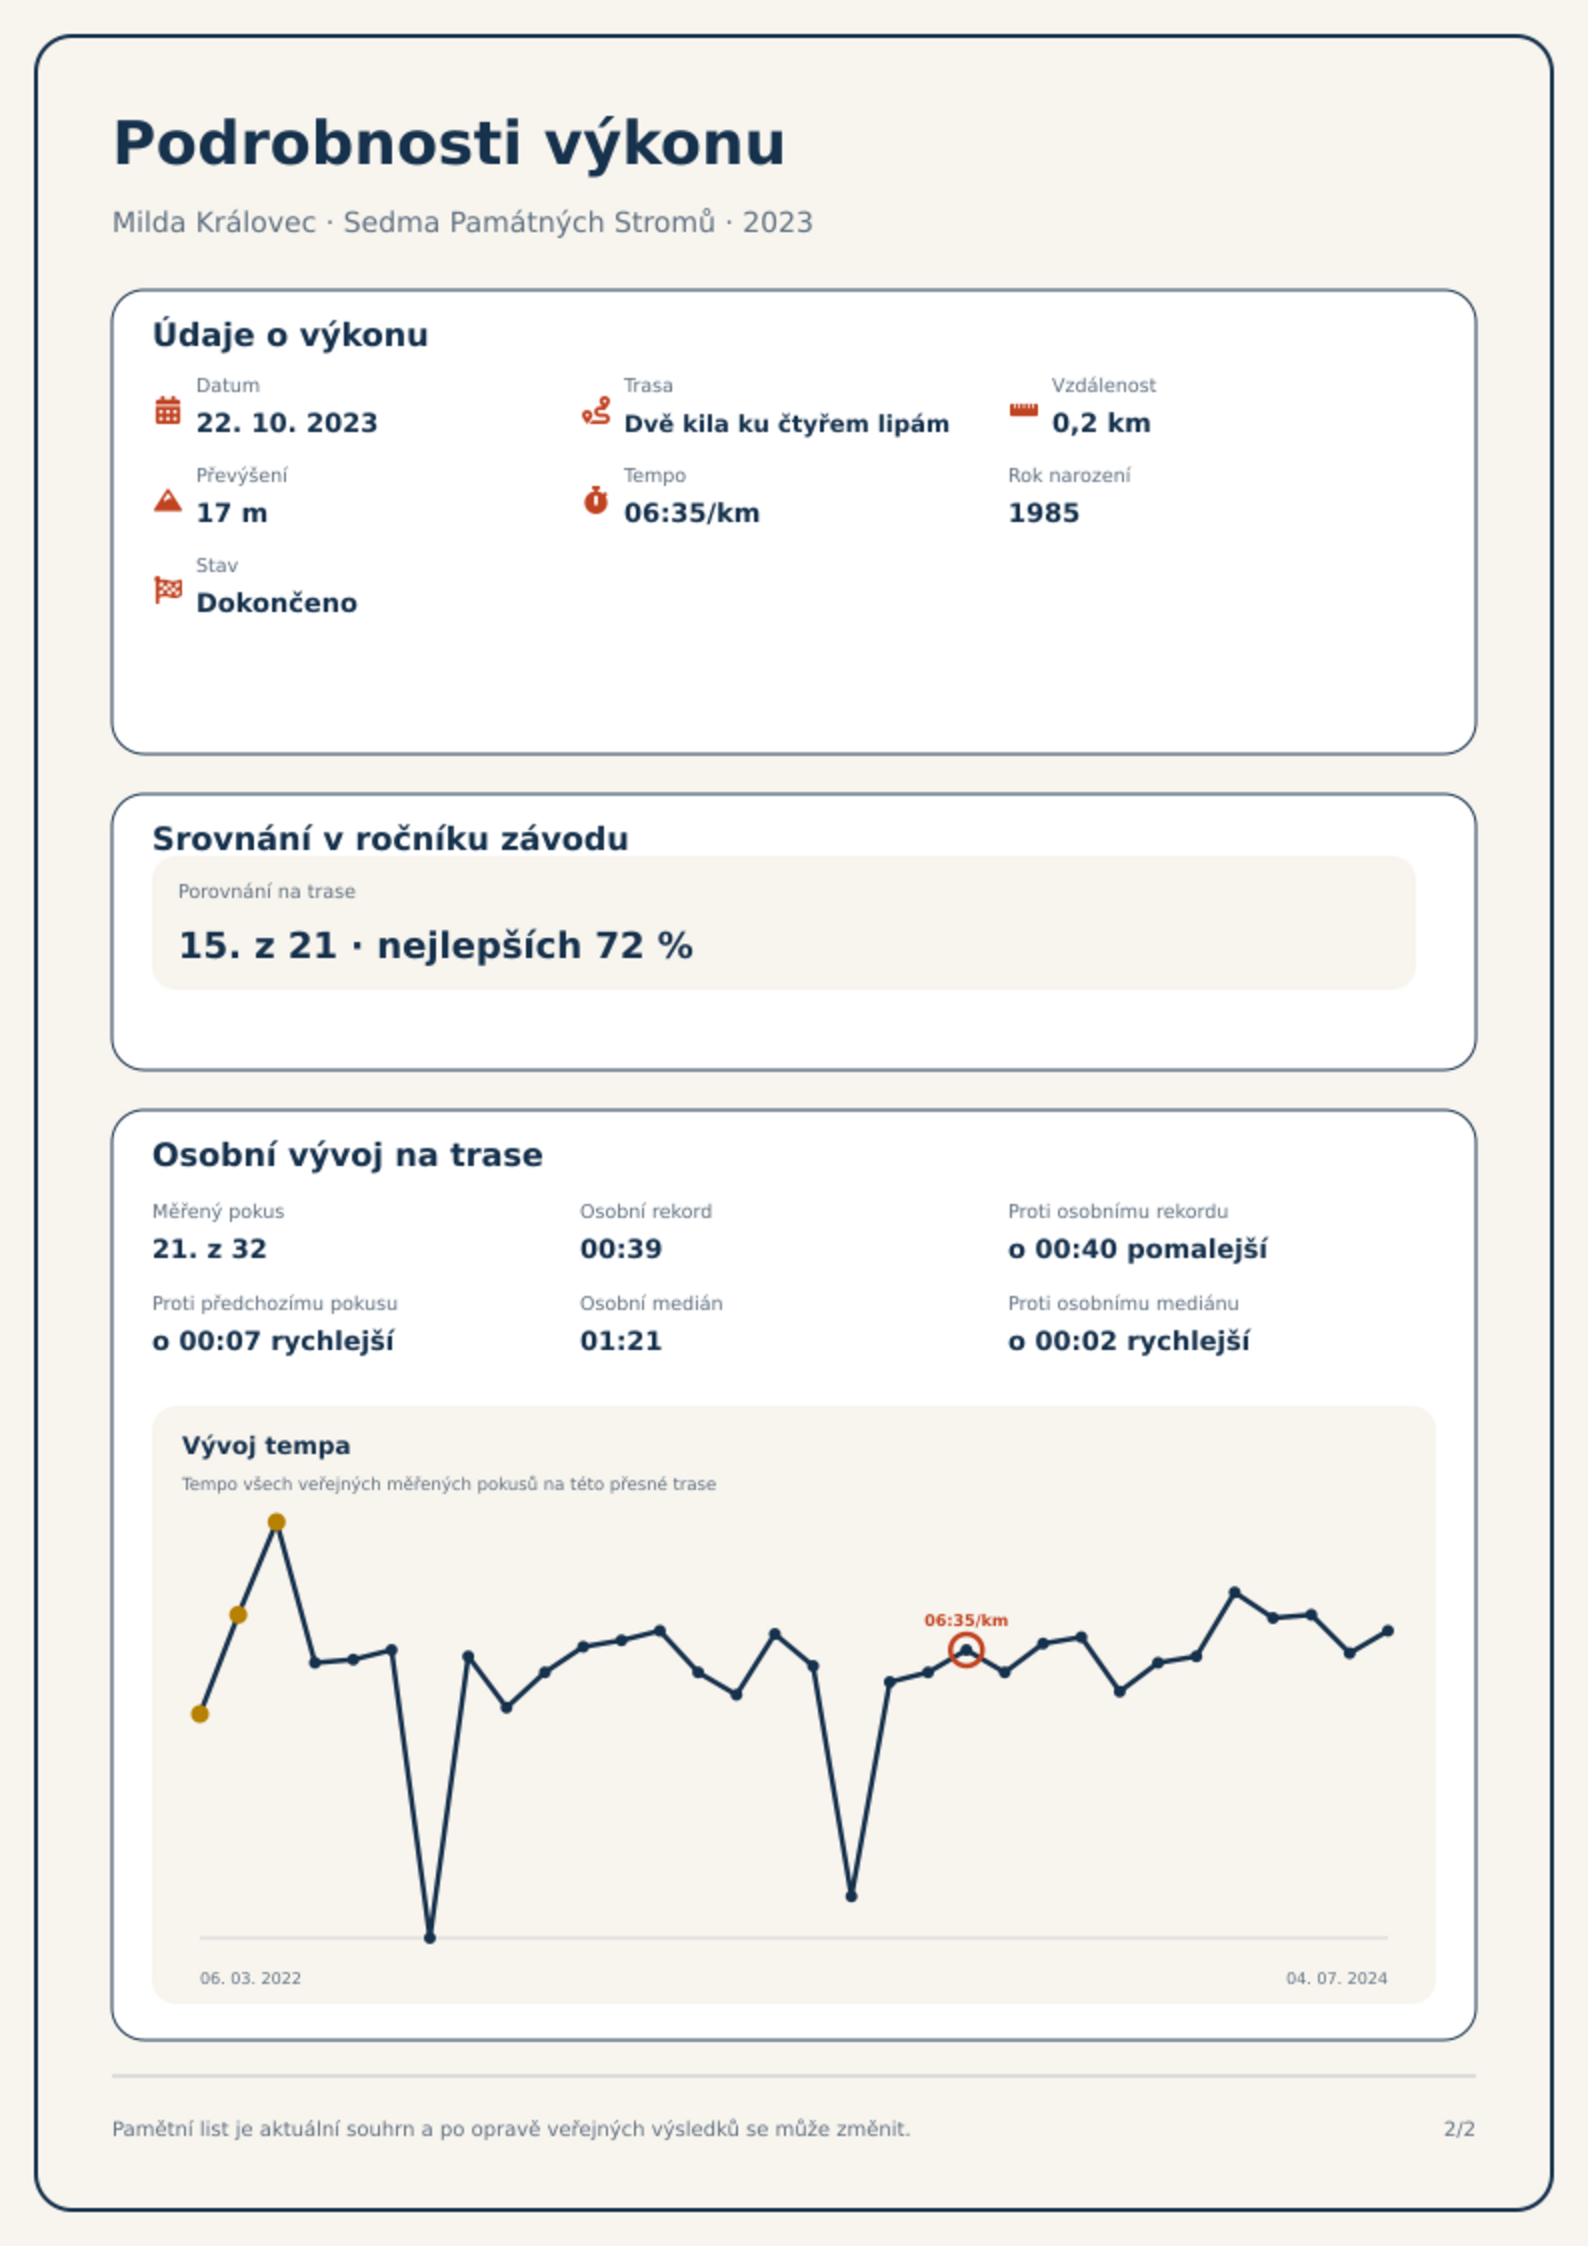The image size is (1588, 2246).
Task: Click the end date 04. 07. 2024
Action: [x=1337, y=1978]
